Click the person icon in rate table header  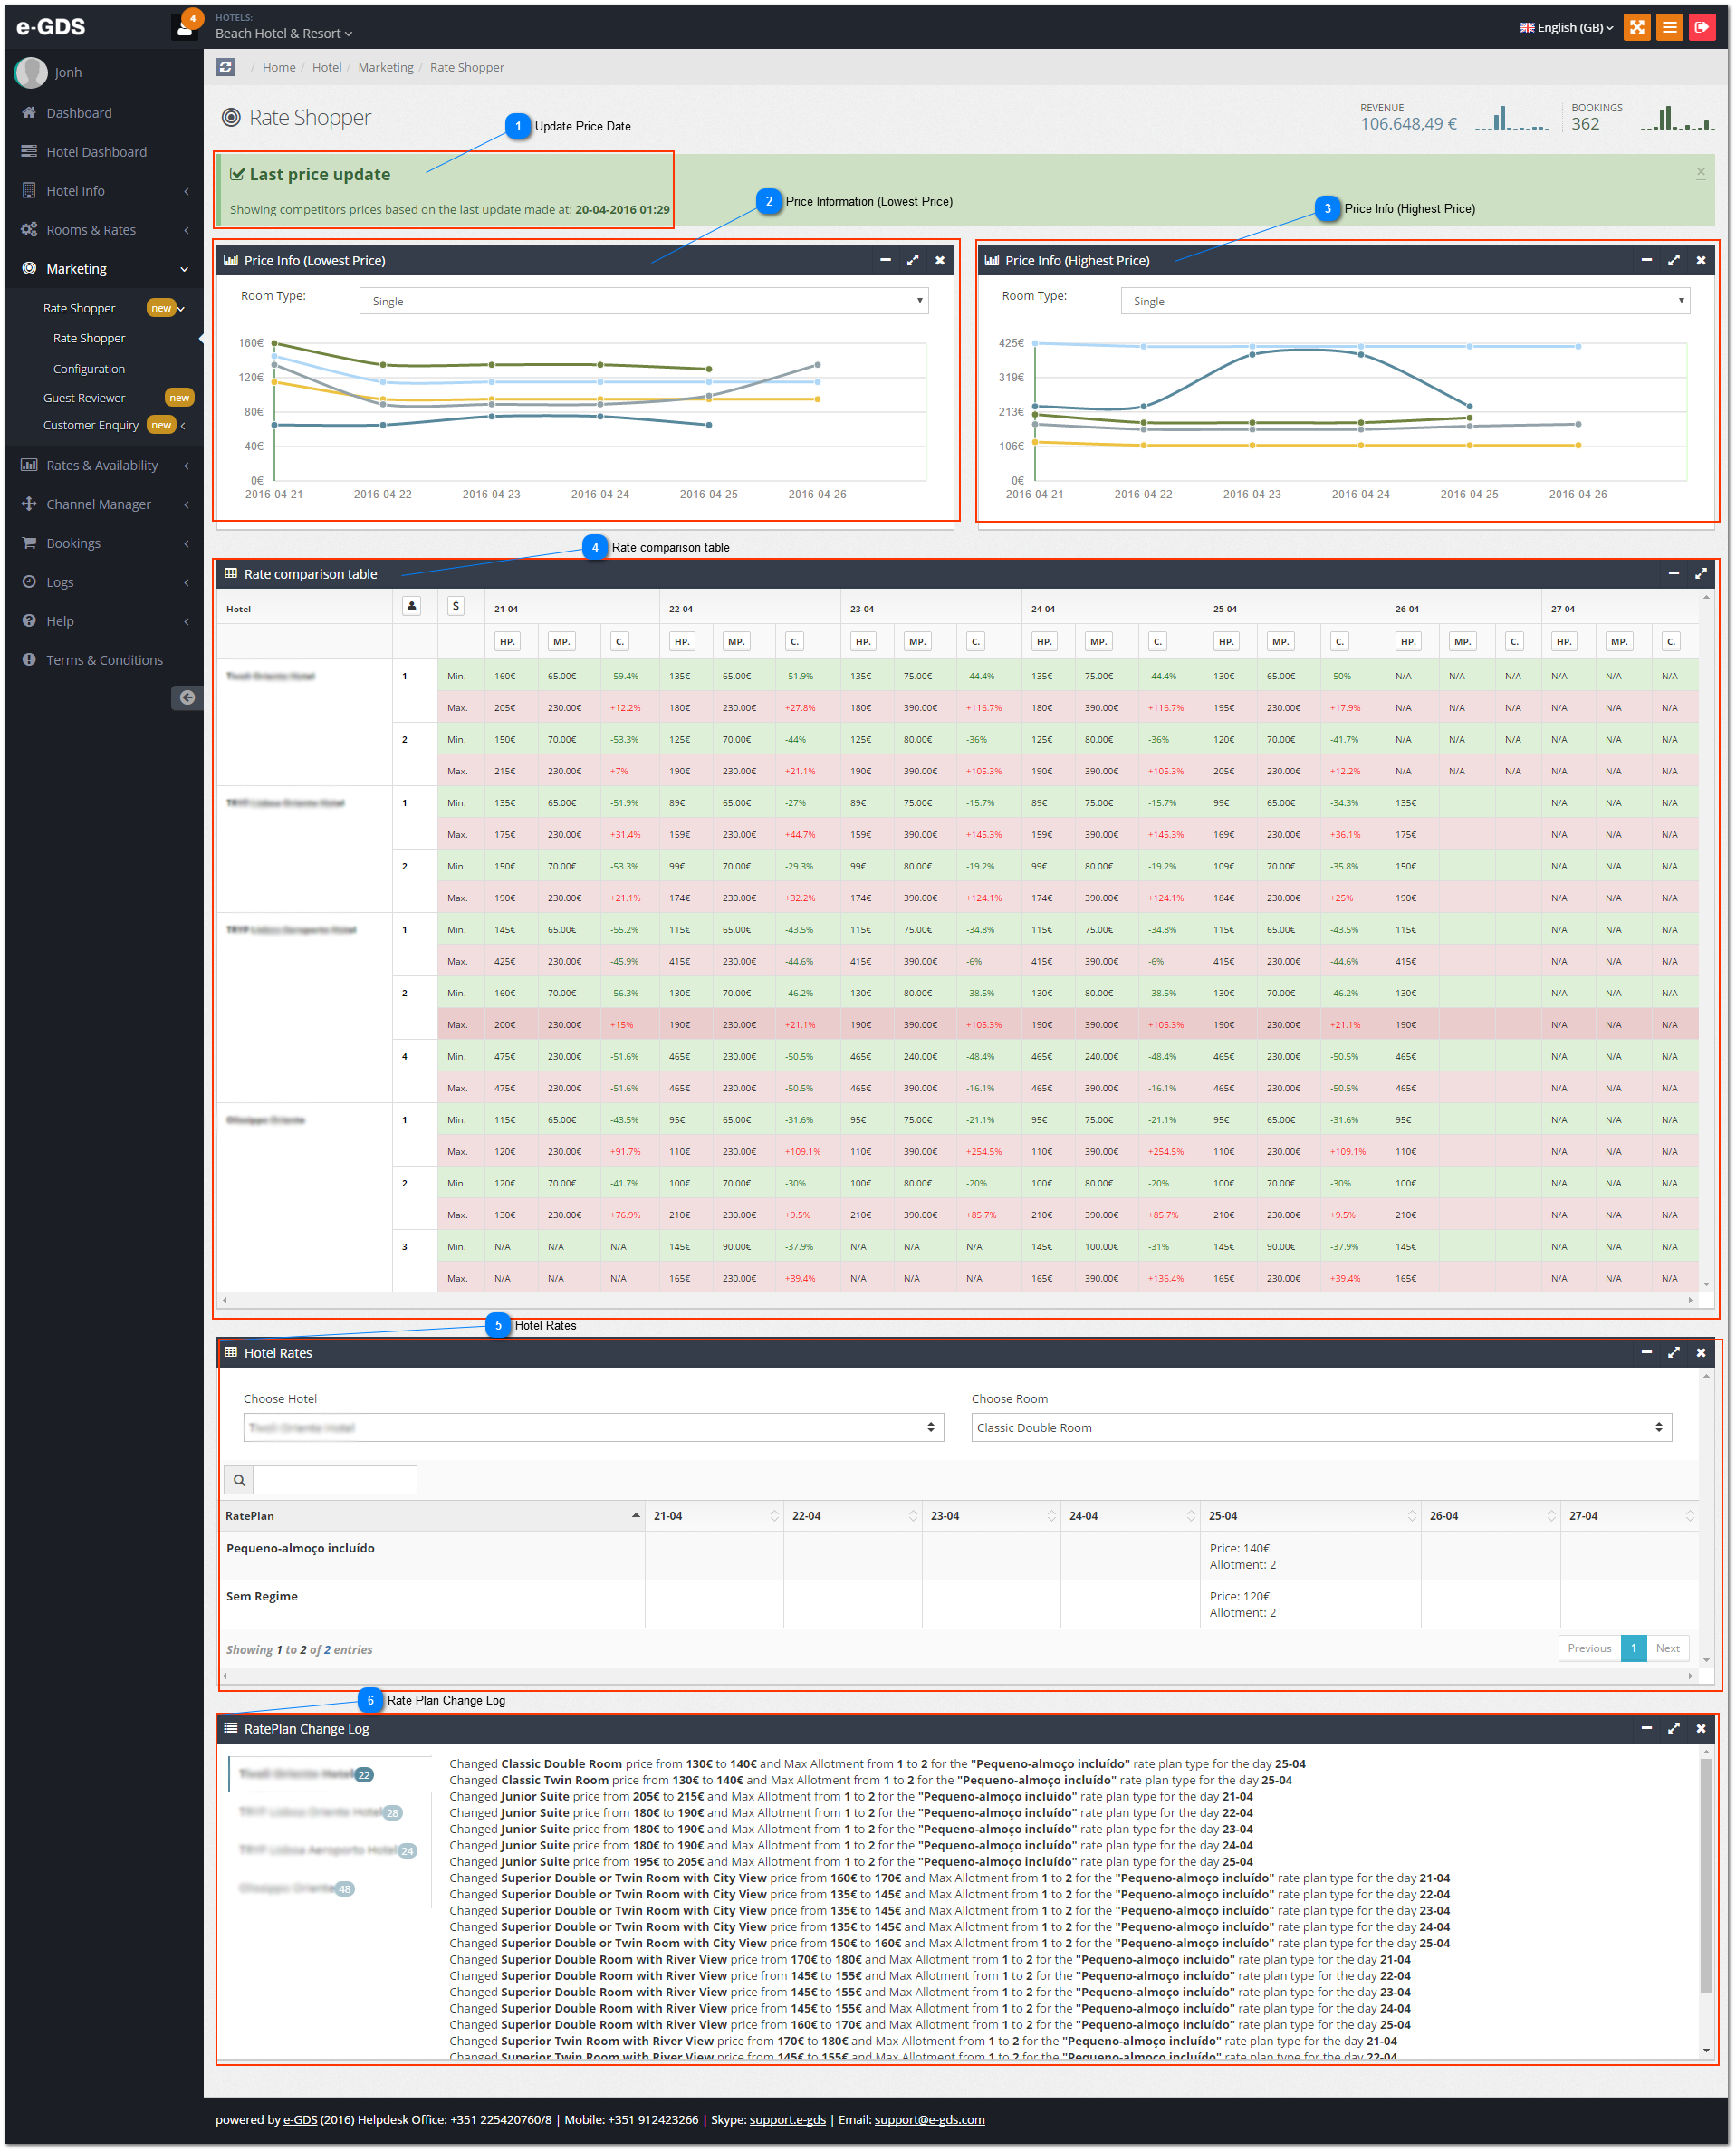pyautogui.click(x=411, y=606)
